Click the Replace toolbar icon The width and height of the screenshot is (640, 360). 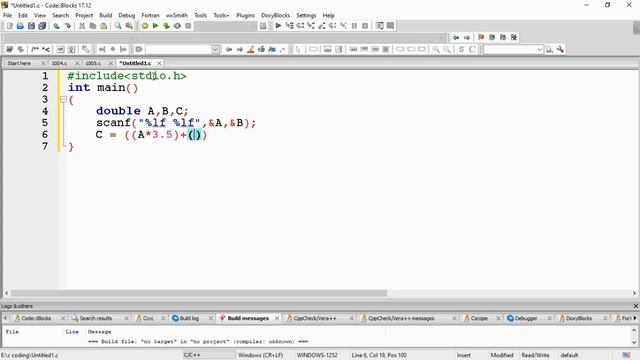coord(129,26)
